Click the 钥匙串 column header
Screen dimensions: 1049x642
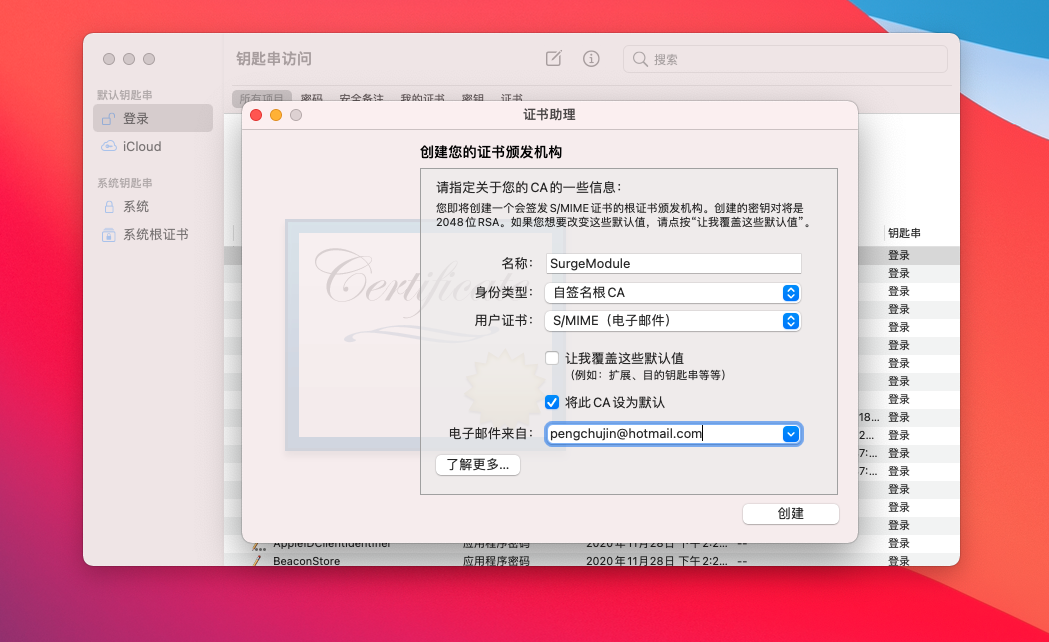[904, 233]
